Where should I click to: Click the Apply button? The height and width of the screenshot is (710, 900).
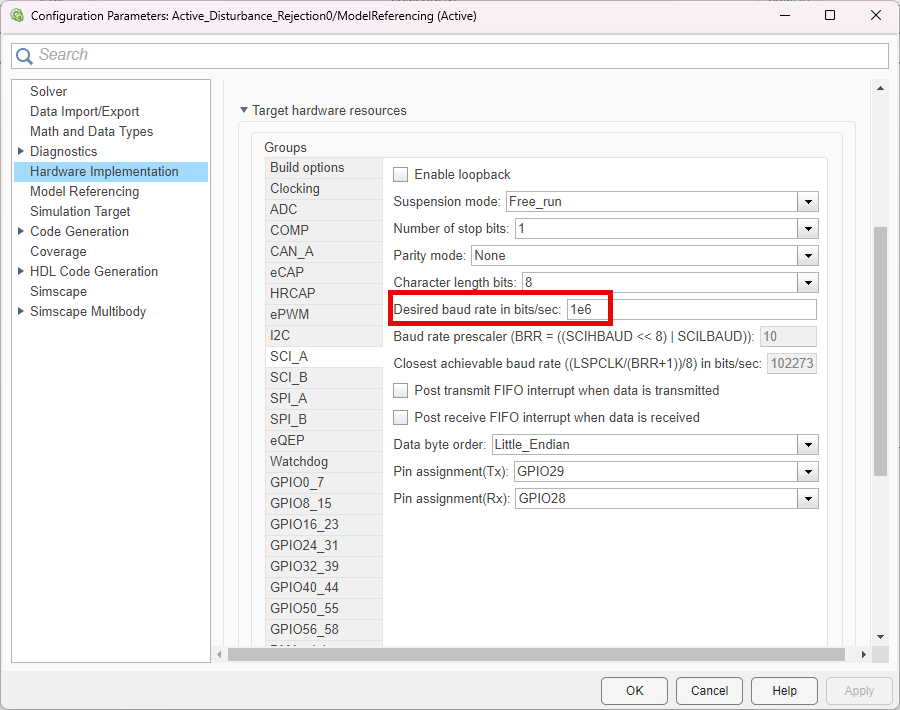click(859, 691)
